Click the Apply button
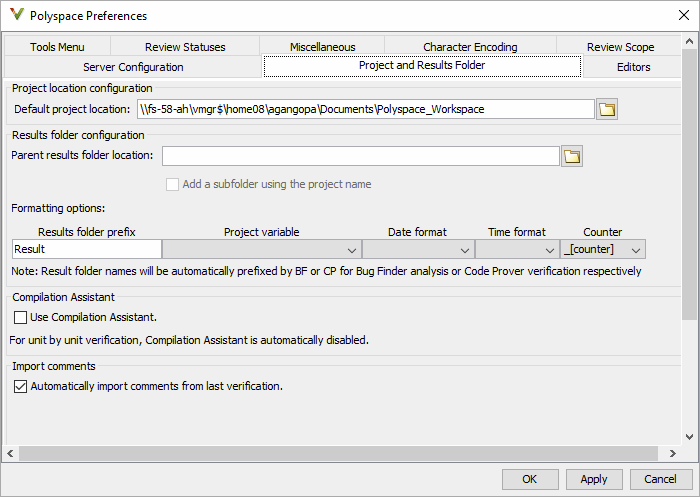The height and width of the screenshot is (497, 700). (x=594, y=479)
